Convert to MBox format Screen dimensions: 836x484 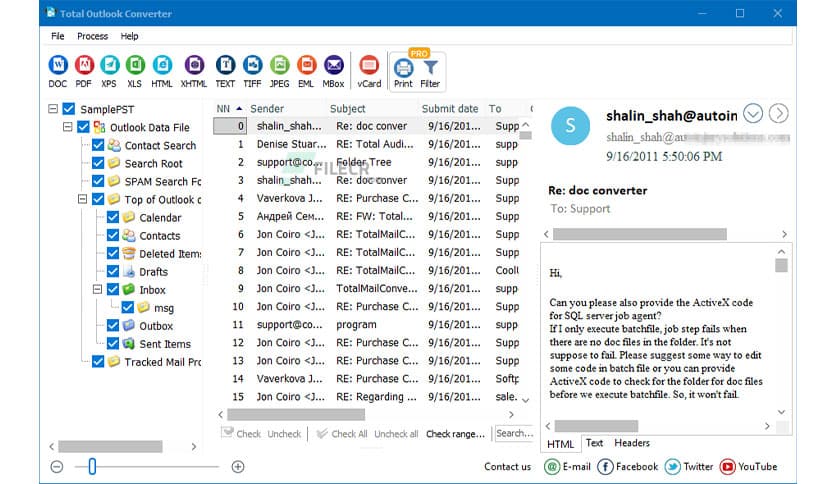pos(334,71)
